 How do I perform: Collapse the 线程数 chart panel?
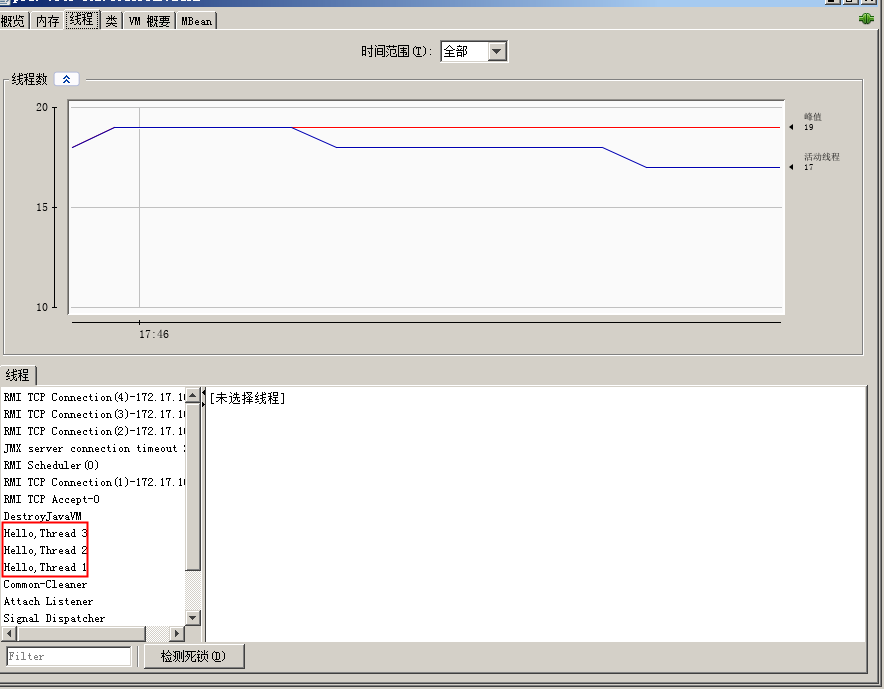(67, 79)
